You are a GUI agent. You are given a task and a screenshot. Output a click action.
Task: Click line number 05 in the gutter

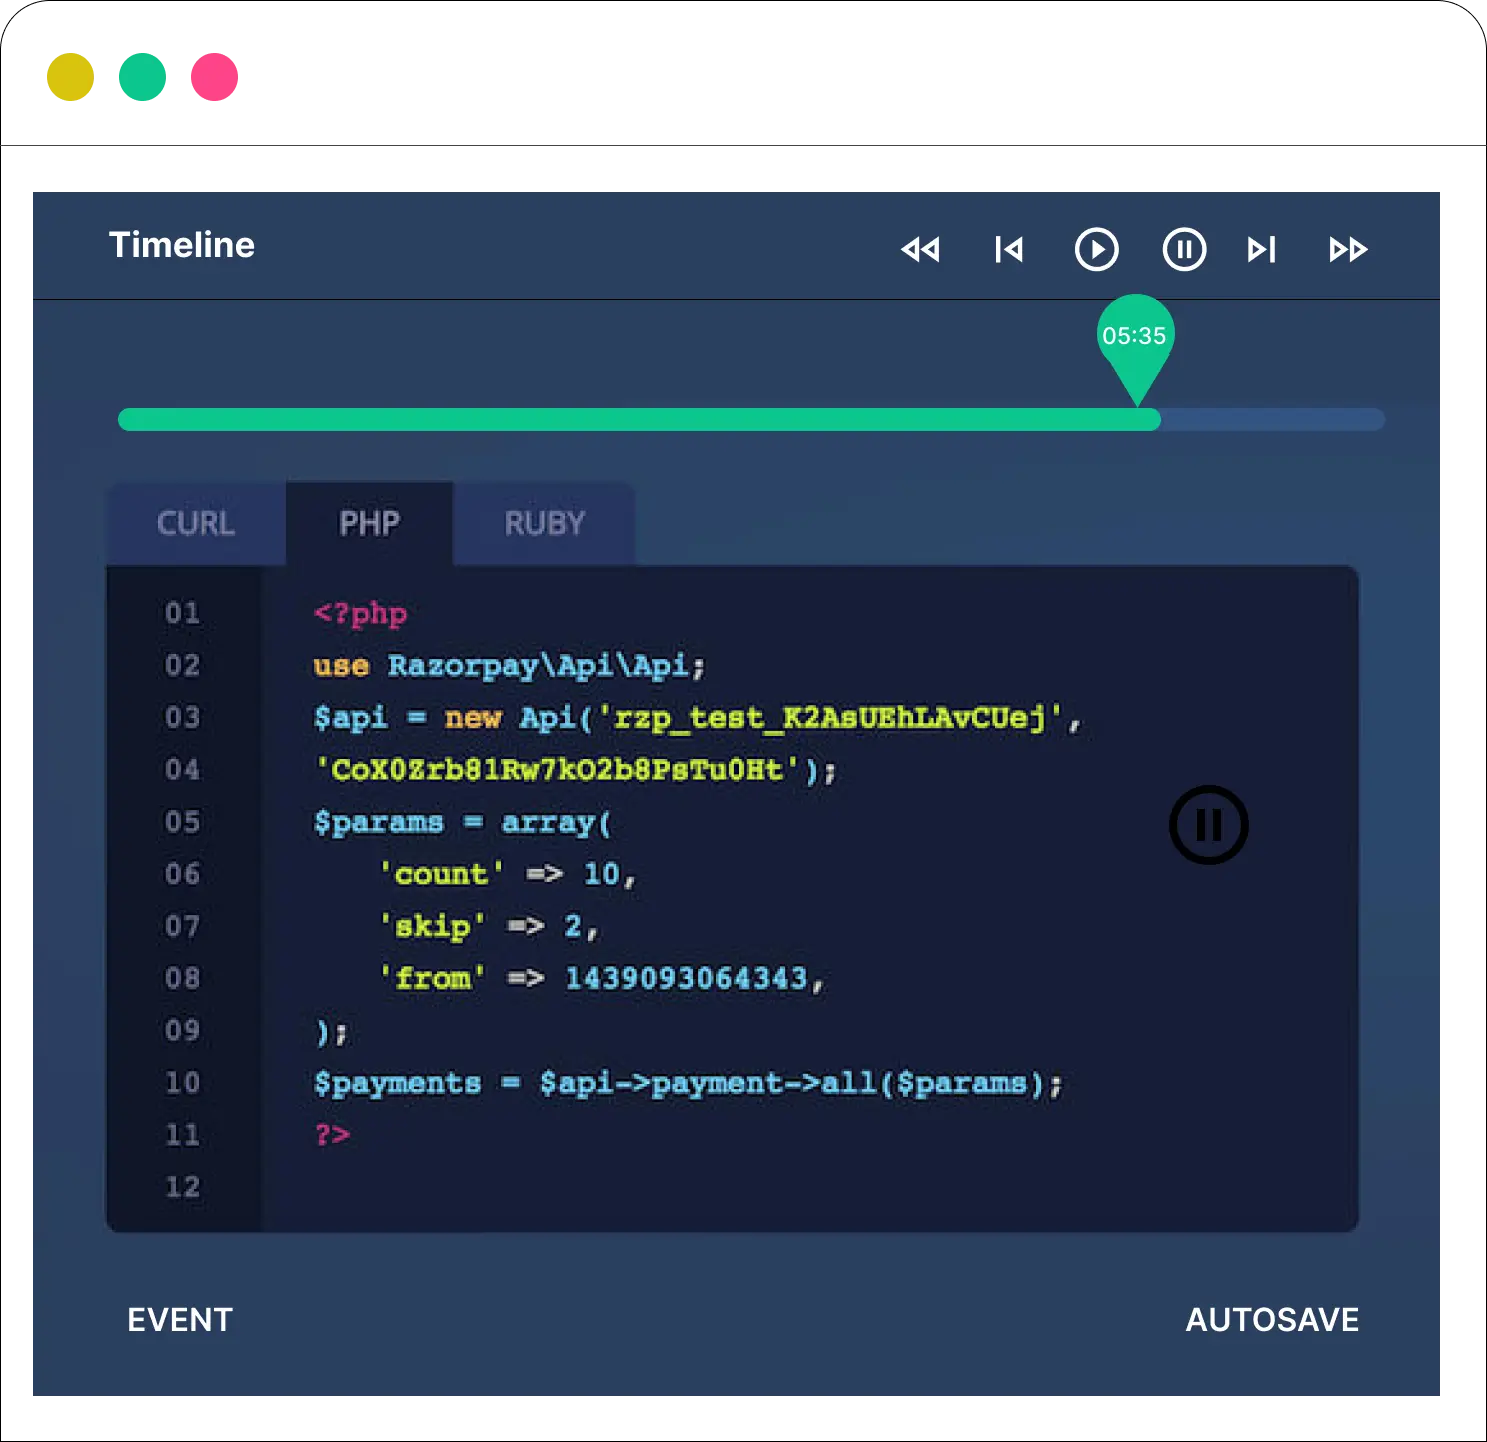pos(182,821)
